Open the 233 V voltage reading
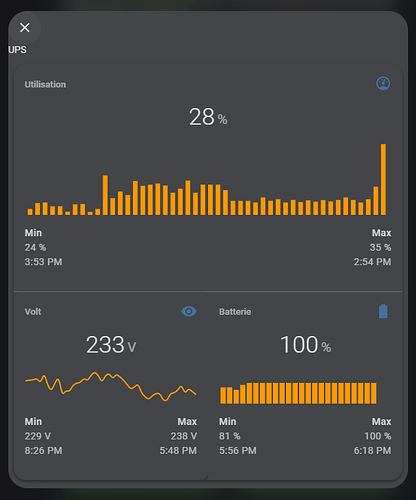Image resolution: width=416 pixels, height=500 pixels. (111, 345)
